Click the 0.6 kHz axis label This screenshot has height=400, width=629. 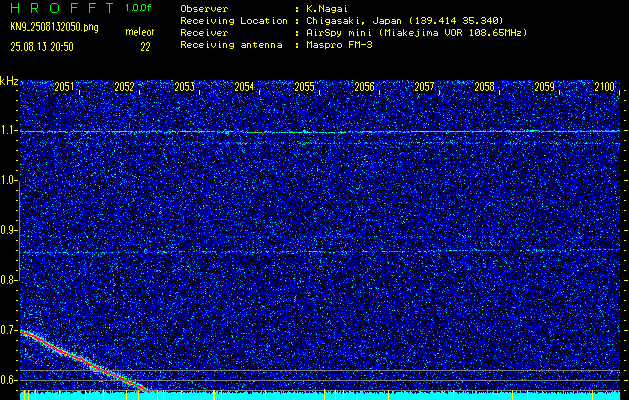coord(9,380)
